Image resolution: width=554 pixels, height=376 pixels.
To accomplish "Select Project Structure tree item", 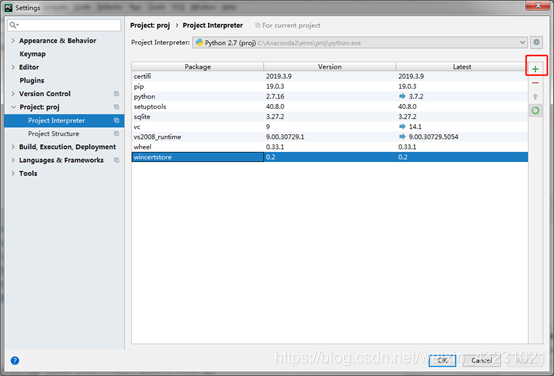I will [54, 134].
